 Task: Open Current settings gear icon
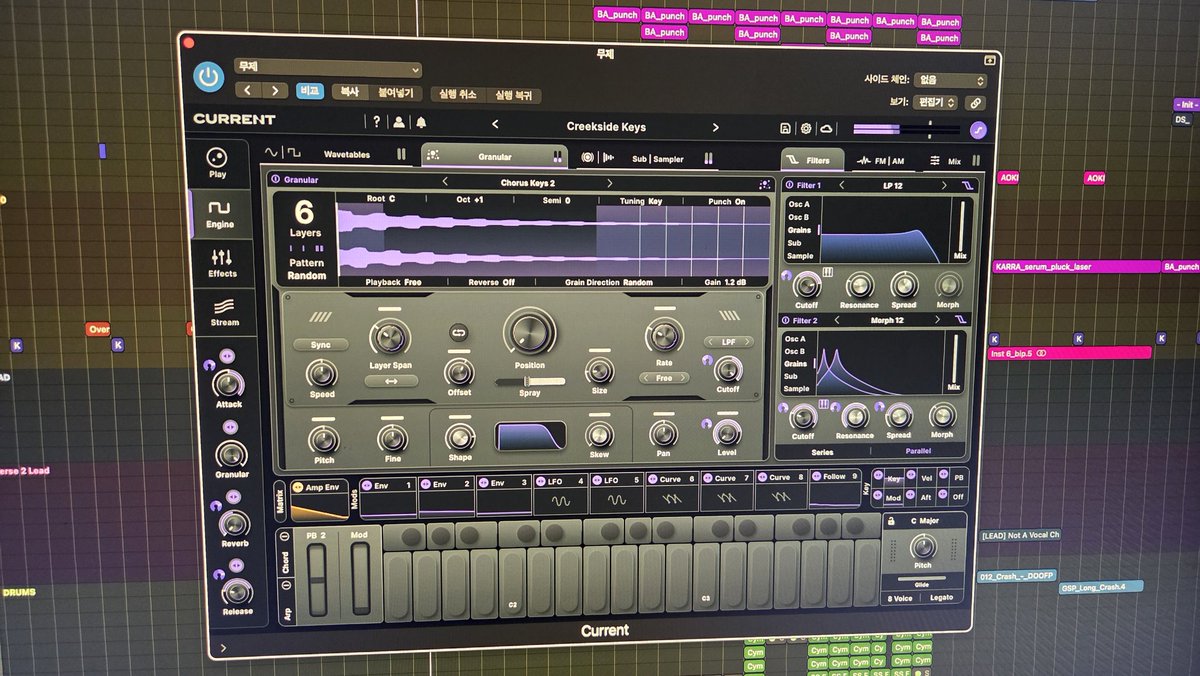pyautogui.click(x=806, y=129)
